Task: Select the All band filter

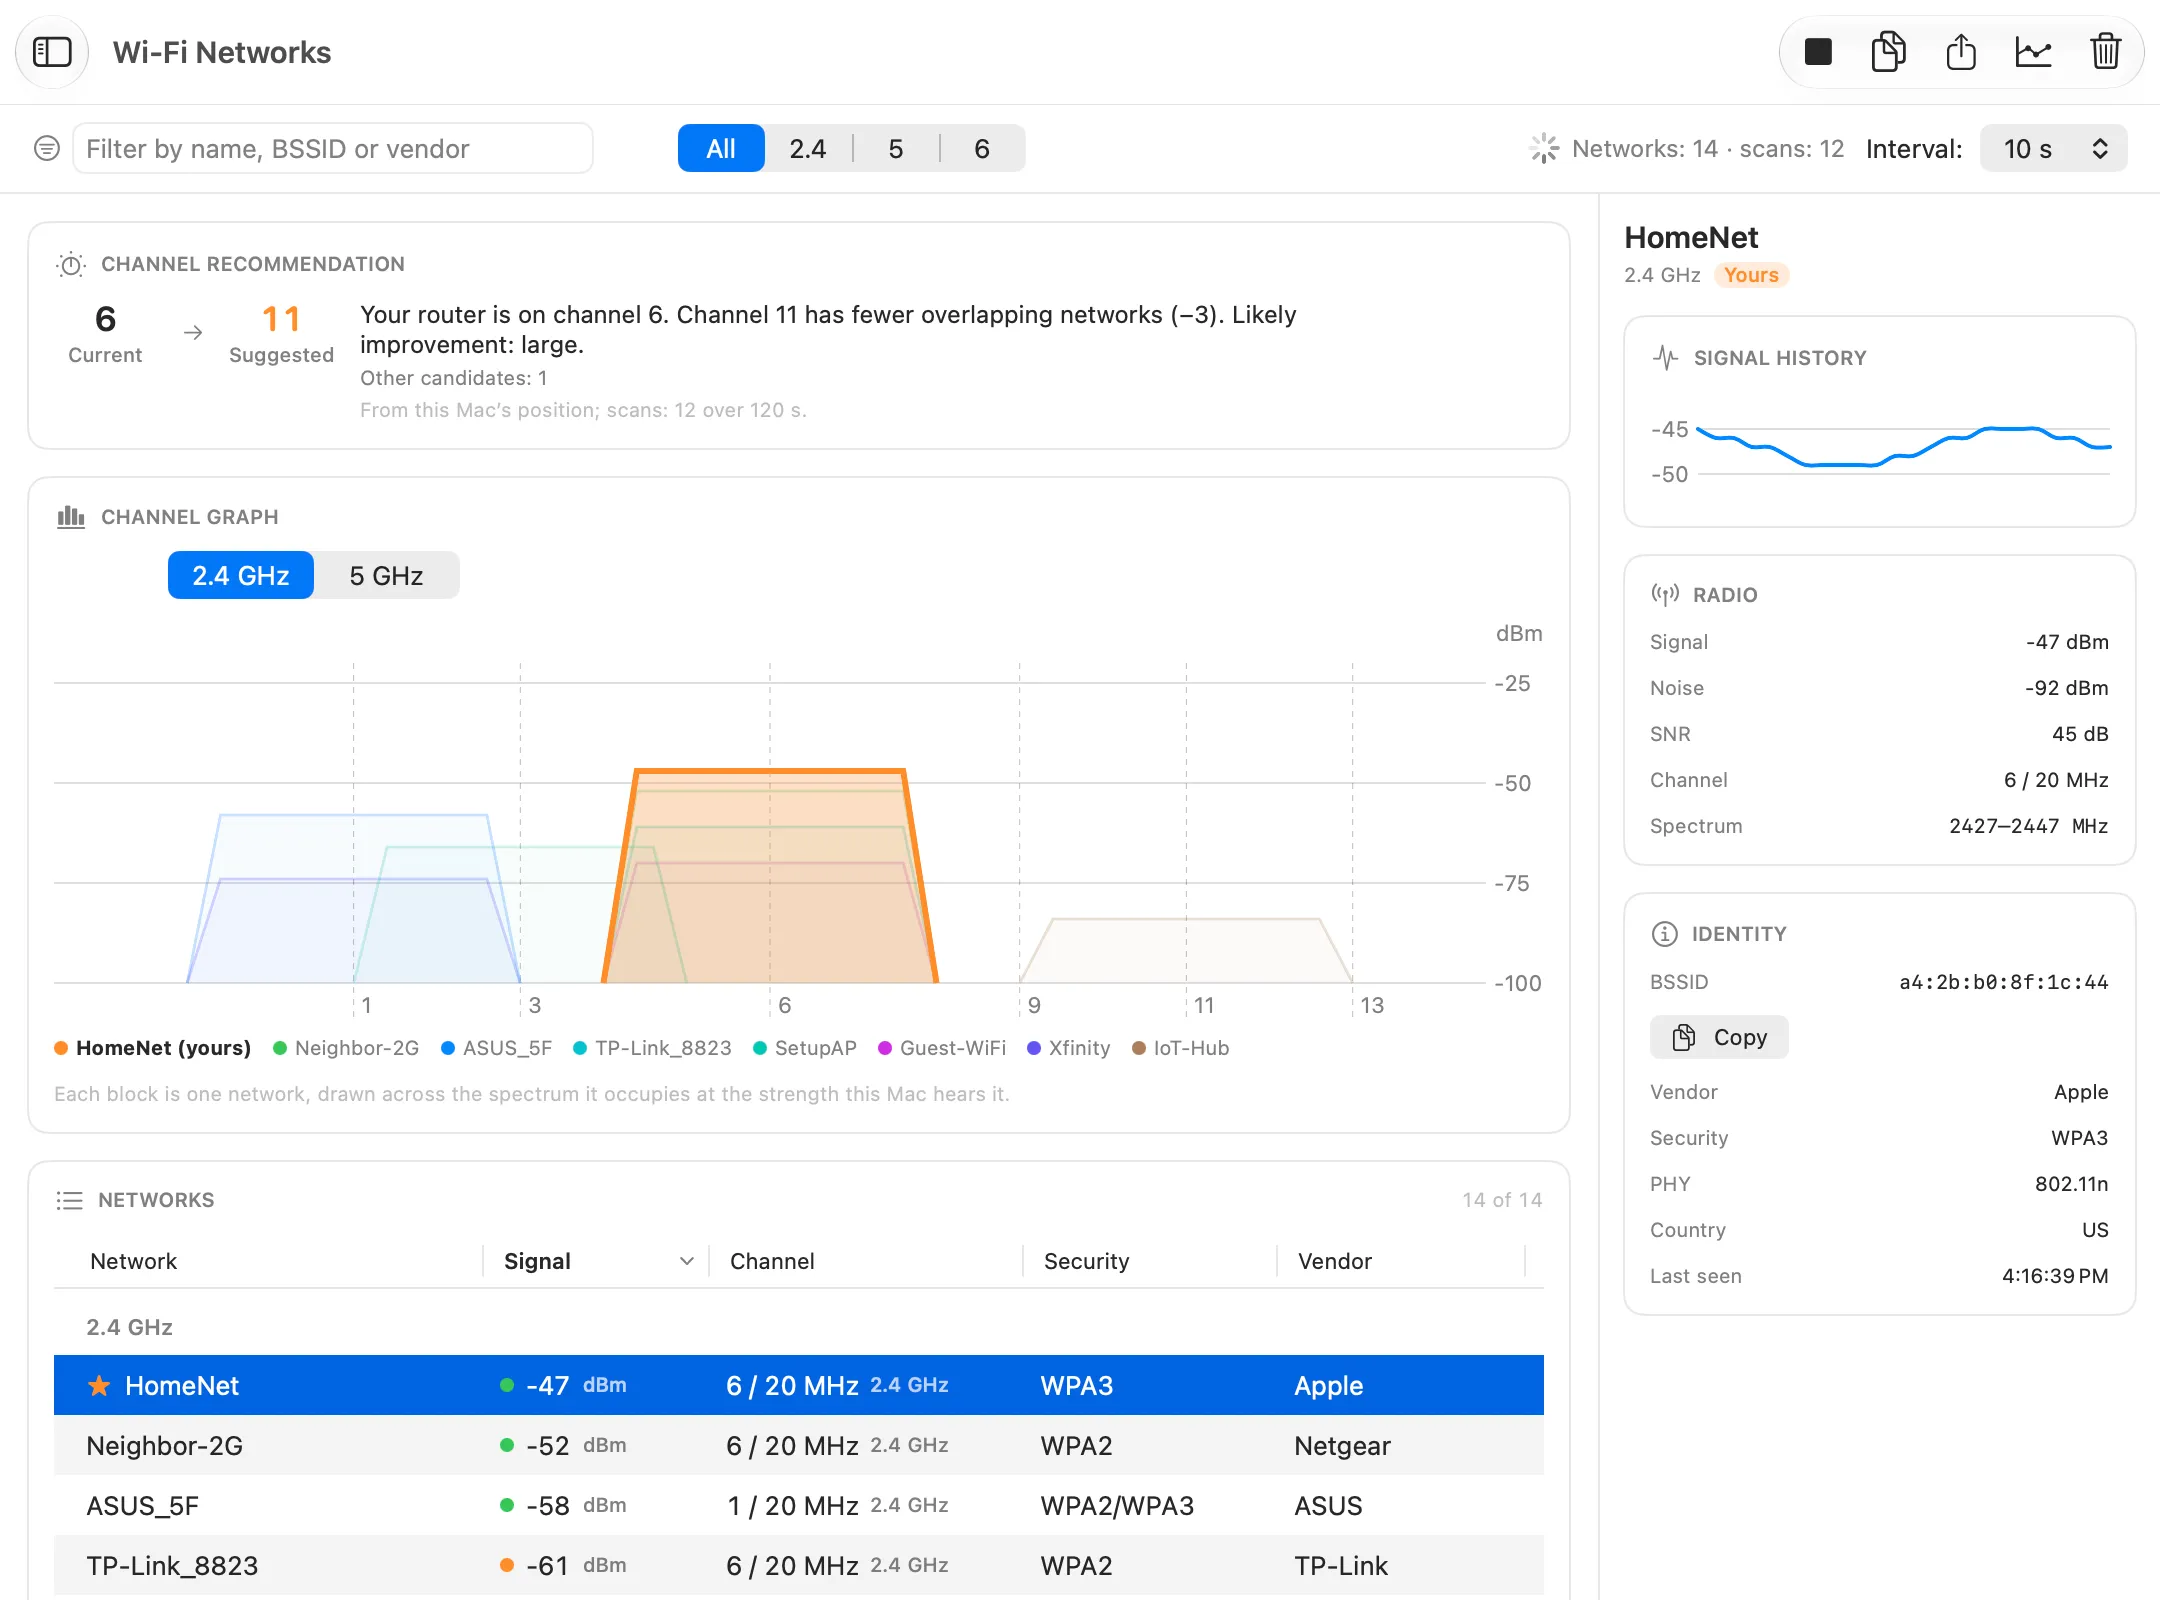Action: pyautogui.click(x=721, y=149)
